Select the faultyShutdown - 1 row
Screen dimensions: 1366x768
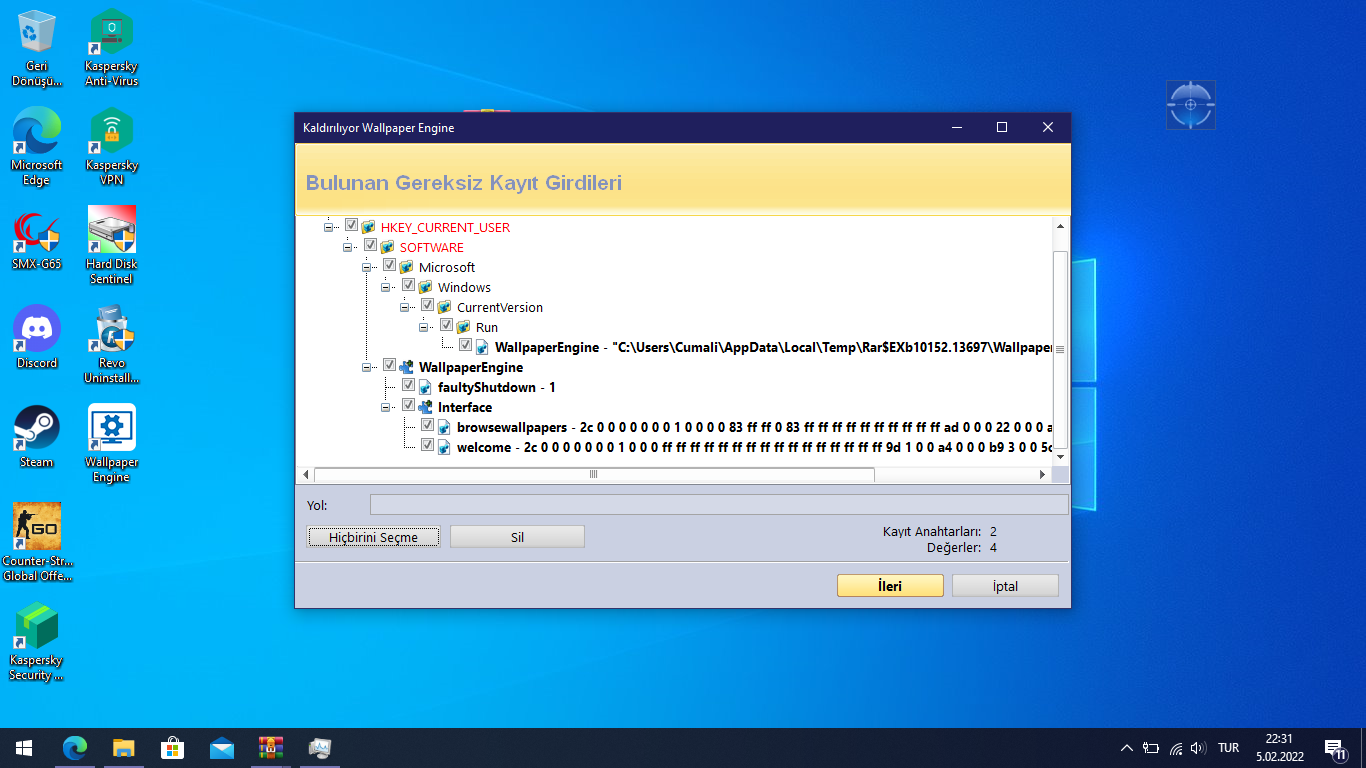tap(497, 387)
